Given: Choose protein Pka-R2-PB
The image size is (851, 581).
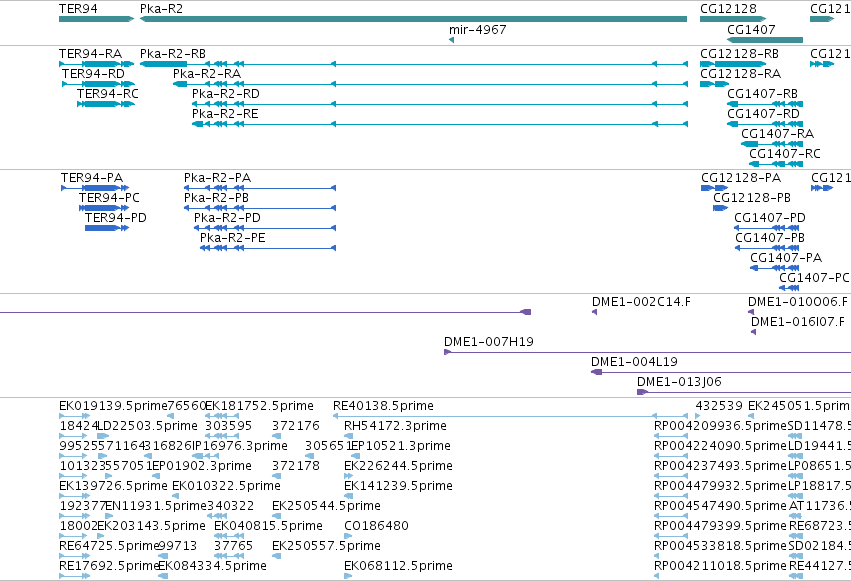Looking at the screenshot, I should pos(260,208).
